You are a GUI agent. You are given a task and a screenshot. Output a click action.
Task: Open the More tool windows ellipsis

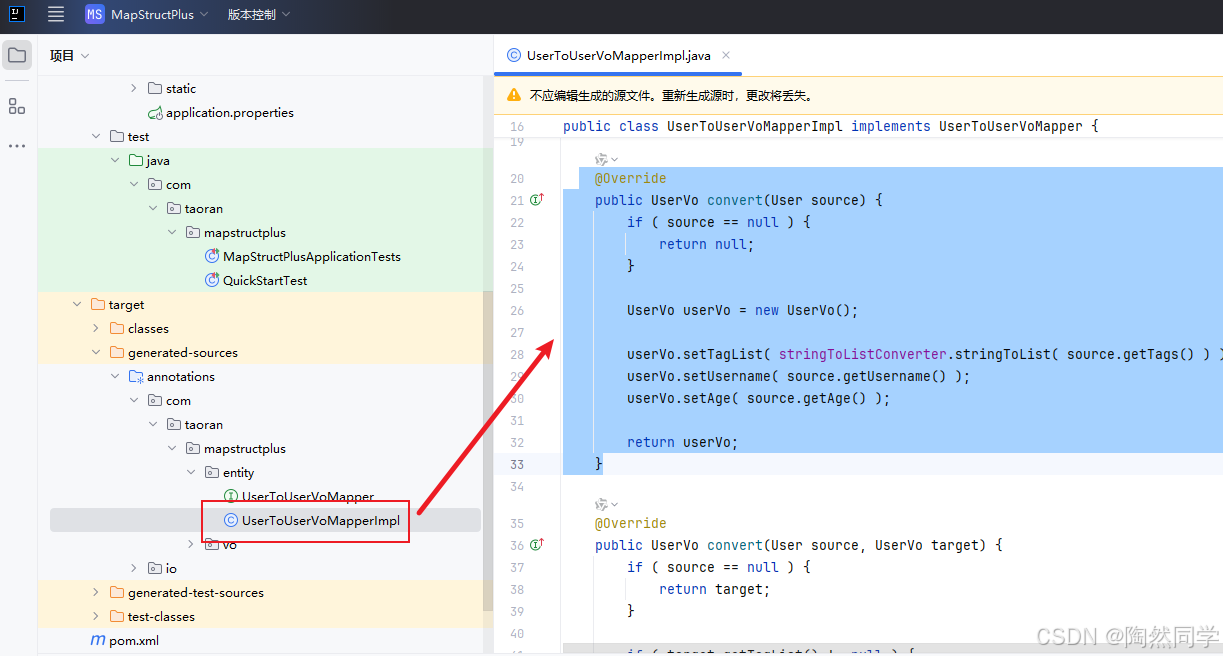[17, 146]
